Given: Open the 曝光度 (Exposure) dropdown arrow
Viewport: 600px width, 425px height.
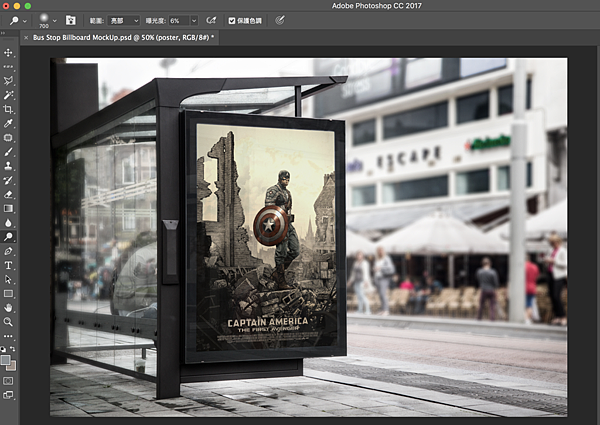Looking at the screenshot, I should click(194, 20).
